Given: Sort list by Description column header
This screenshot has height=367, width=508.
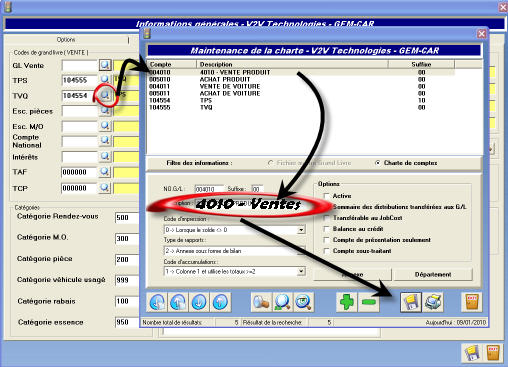Looking at the screenshot, I should [x=292, y=64].
